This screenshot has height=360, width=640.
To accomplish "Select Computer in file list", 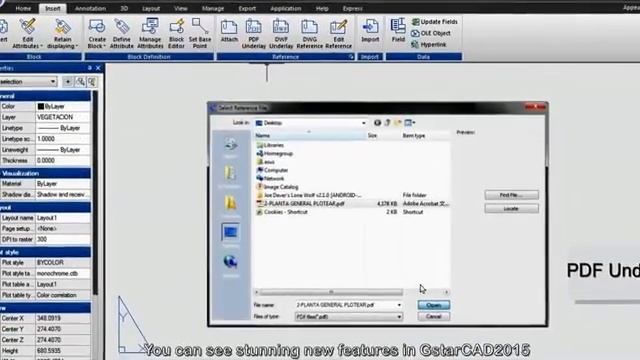I will tap(272, 170).
